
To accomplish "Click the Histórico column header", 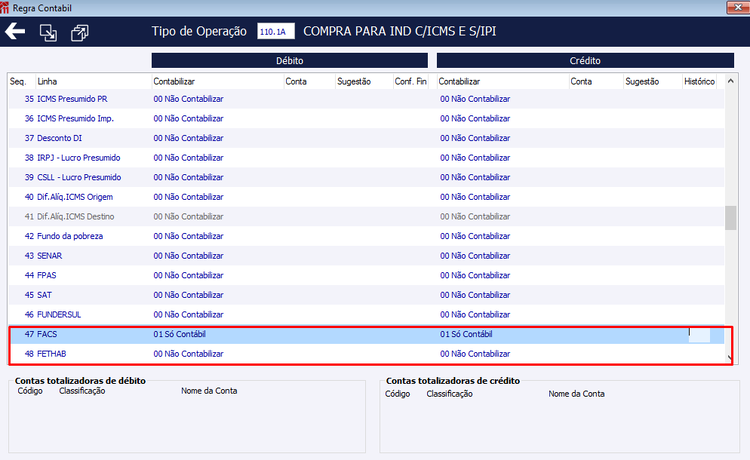I will coord(699,81).
